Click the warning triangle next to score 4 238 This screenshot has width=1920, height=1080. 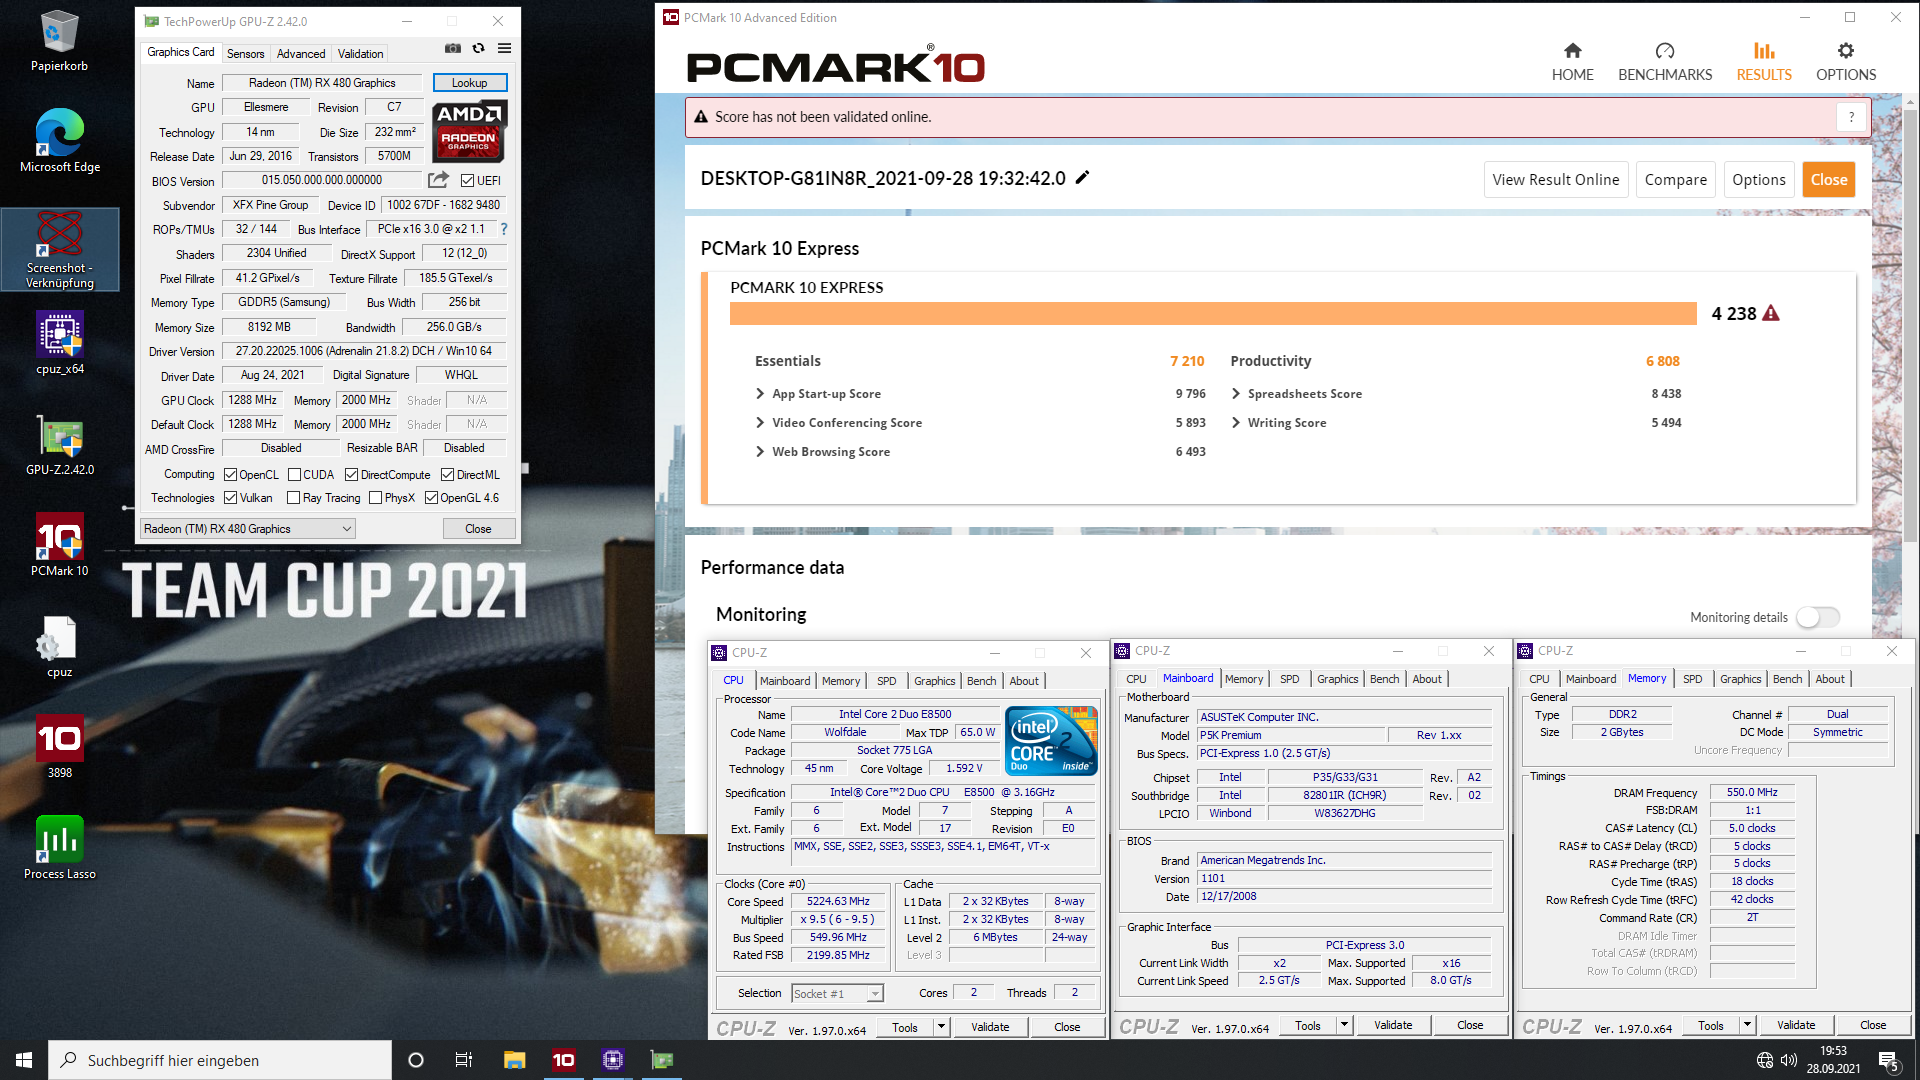click(x=1771, y=313)
